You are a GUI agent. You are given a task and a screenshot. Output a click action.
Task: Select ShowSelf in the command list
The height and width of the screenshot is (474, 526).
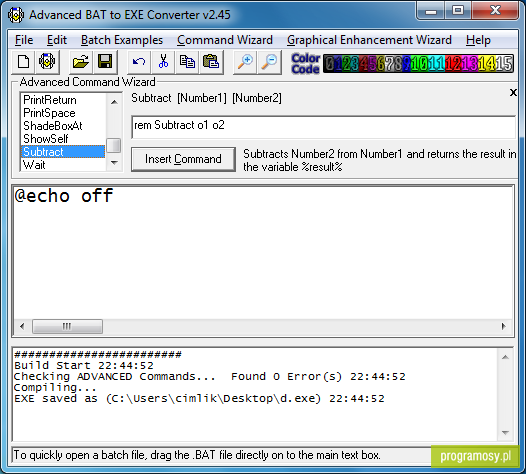63,139
